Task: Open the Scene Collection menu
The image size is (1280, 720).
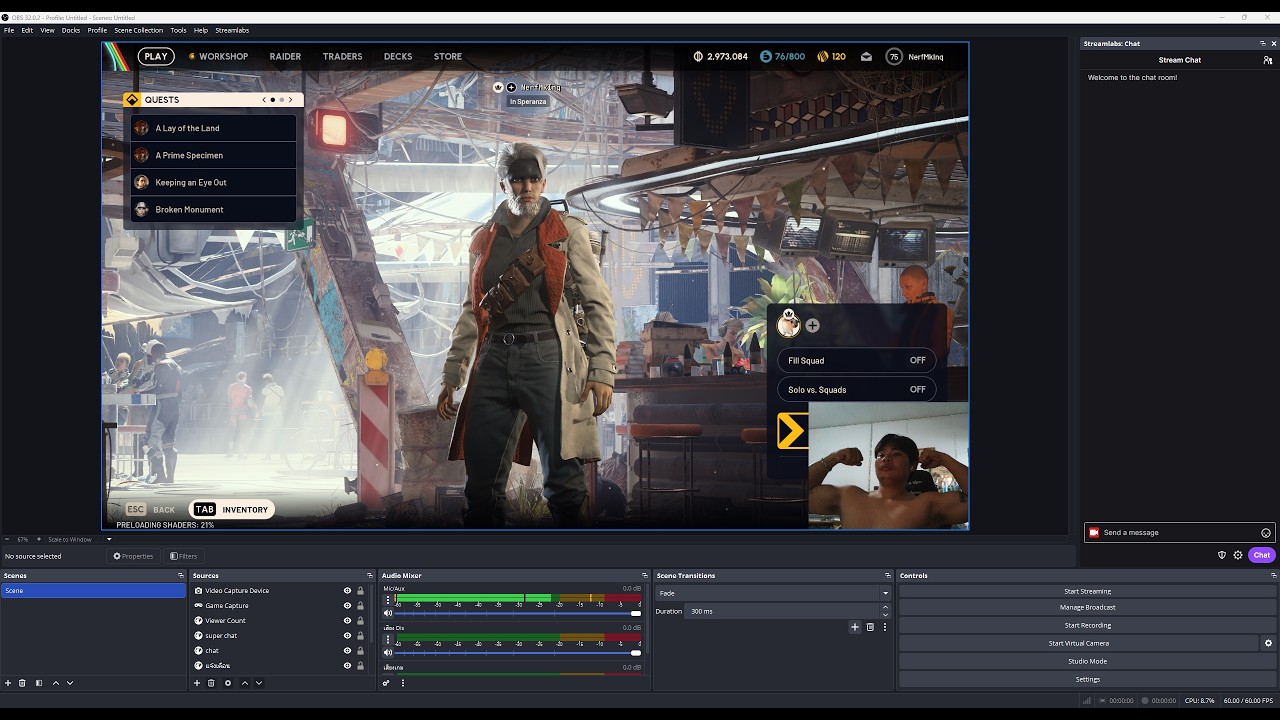Action: click(138, 30)
